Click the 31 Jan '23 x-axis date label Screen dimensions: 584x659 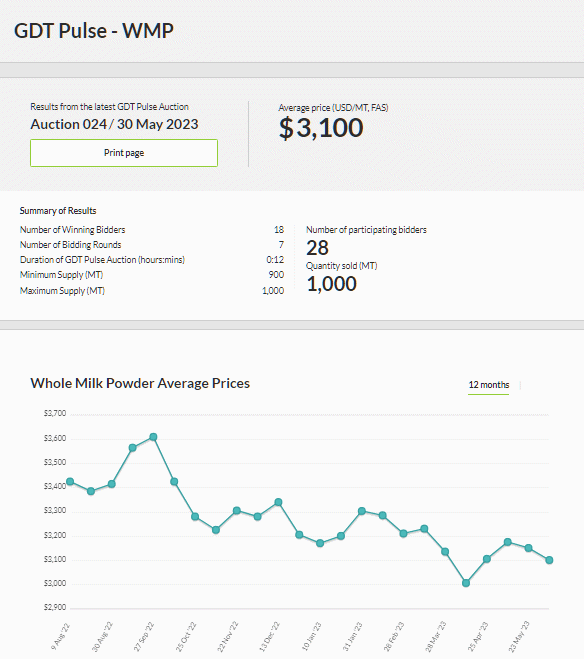pyautogui.click(x=352, y=637)
